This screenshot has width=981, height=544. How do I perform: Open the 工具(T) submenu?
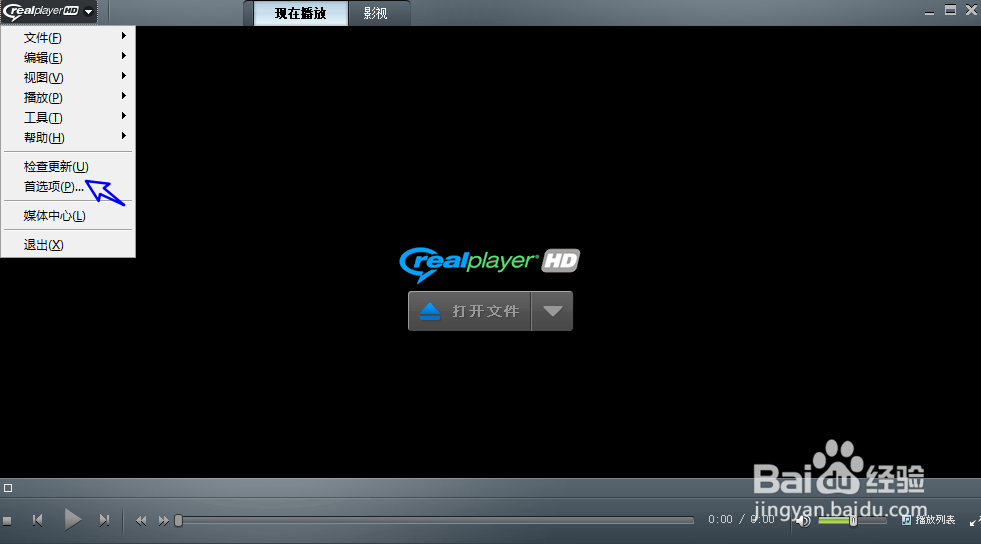click(68, 118)
